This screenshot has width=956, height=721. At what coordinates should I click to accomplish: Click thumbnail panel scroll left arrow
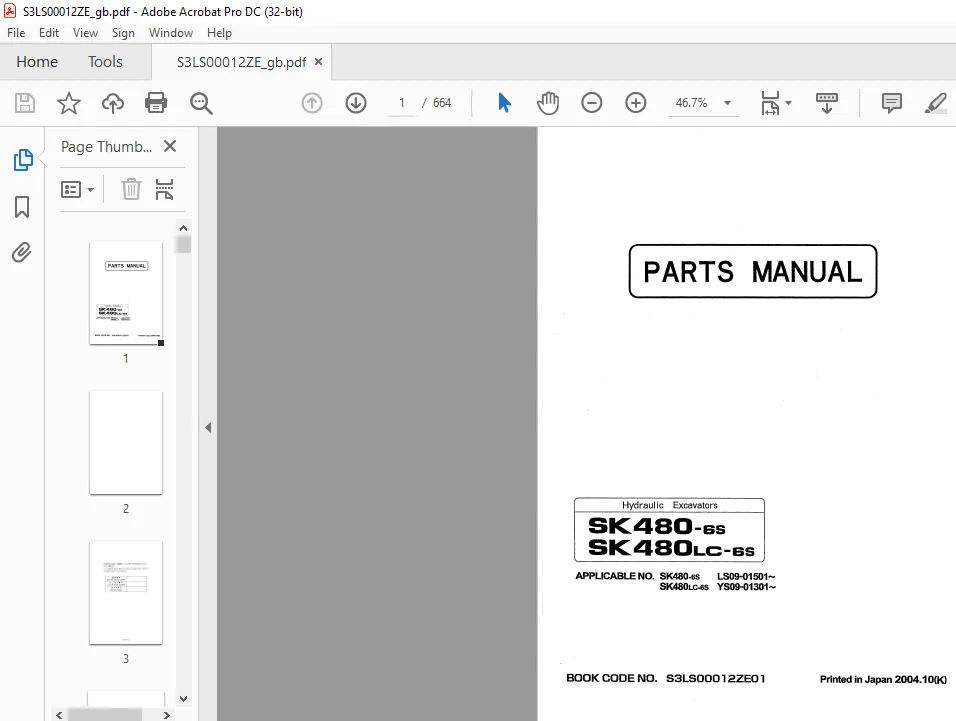coord(59,714)
